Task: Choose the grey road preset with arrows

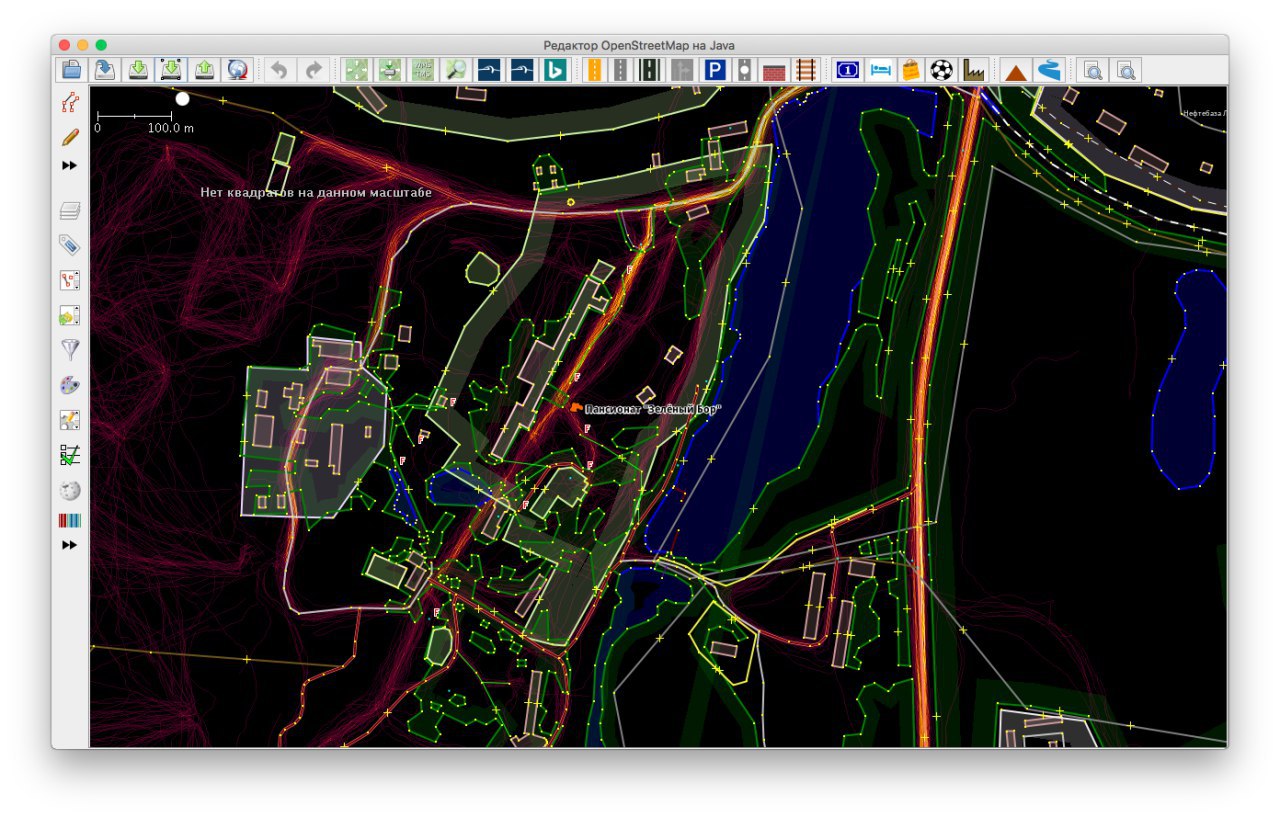Action: (683, 69)
